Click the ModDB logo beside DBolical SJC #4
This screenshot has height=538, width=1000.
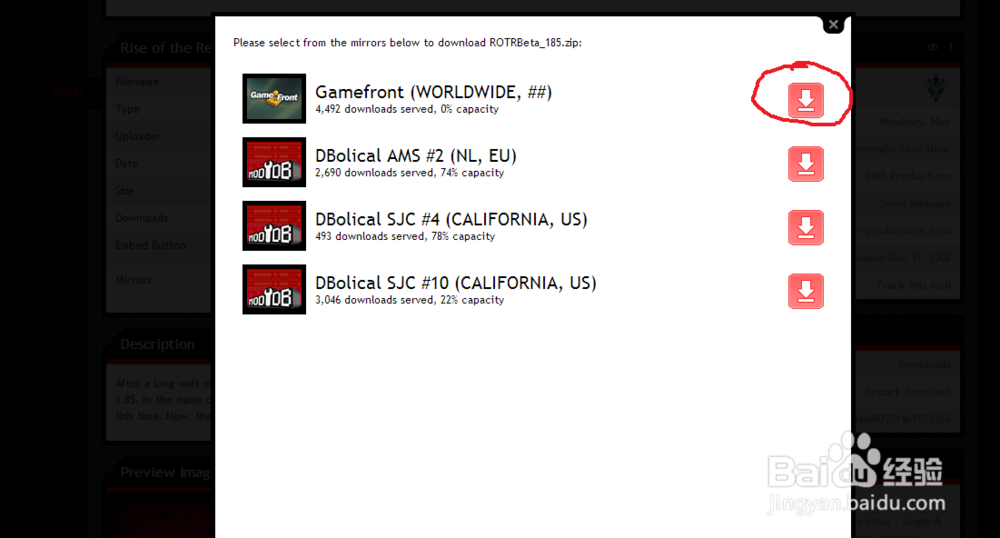click(274, 226)
